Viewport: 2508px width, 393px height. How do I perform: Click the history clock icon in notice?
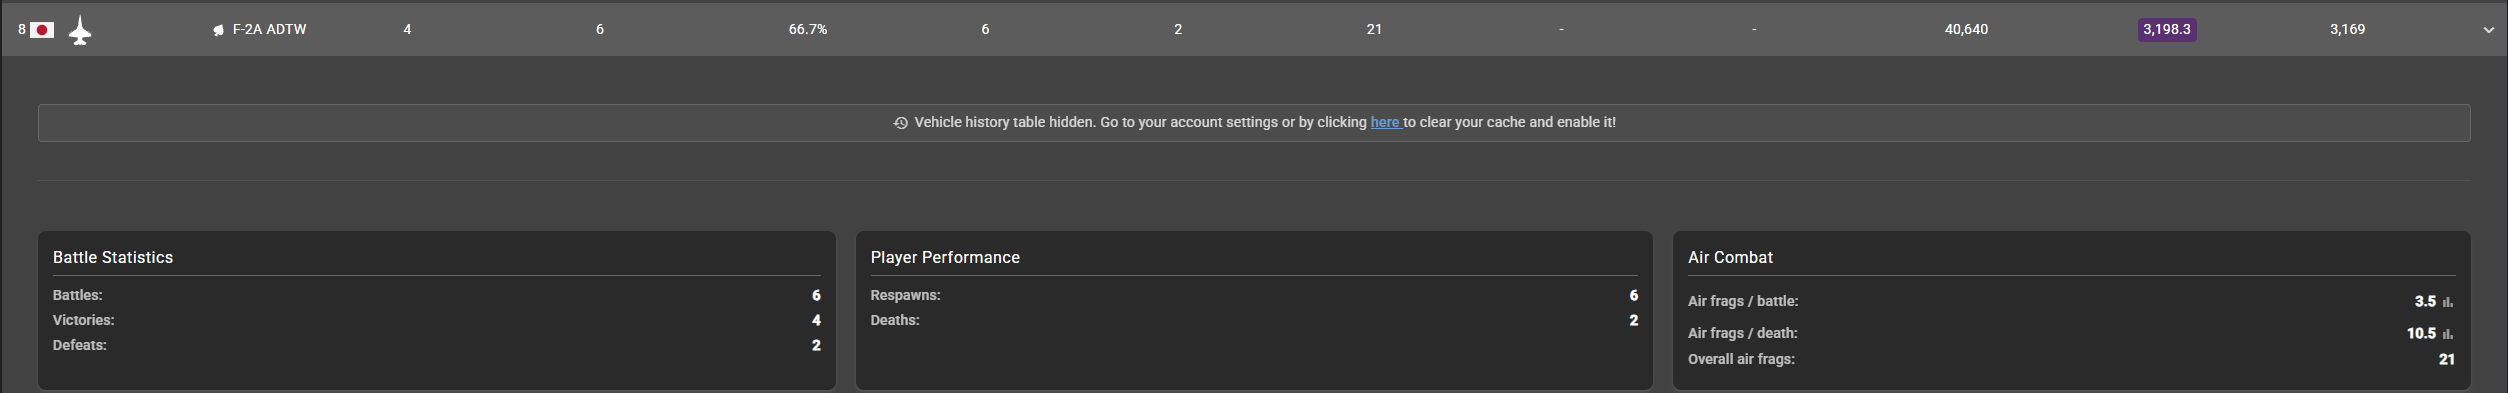900,123
